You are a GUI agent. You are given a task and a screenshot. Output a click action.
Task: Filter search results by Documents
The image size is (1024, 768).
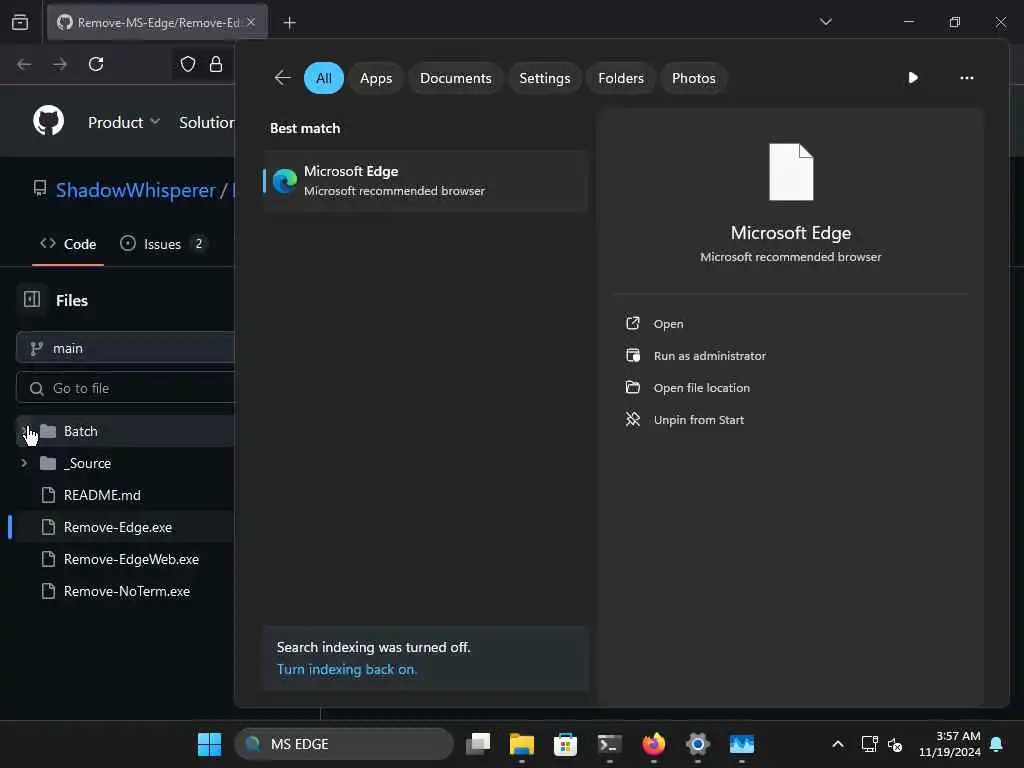[x=455, y=78]
